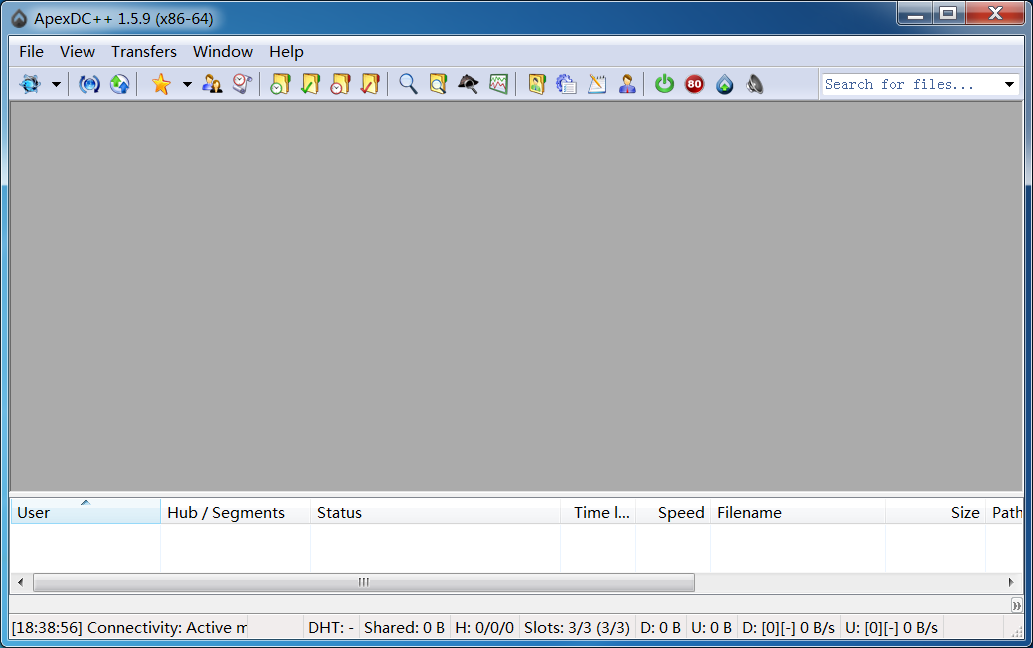Show Network Statistics graph window
The width and height of the screenshot is (1033, 648).
click(x=498, y=85)
